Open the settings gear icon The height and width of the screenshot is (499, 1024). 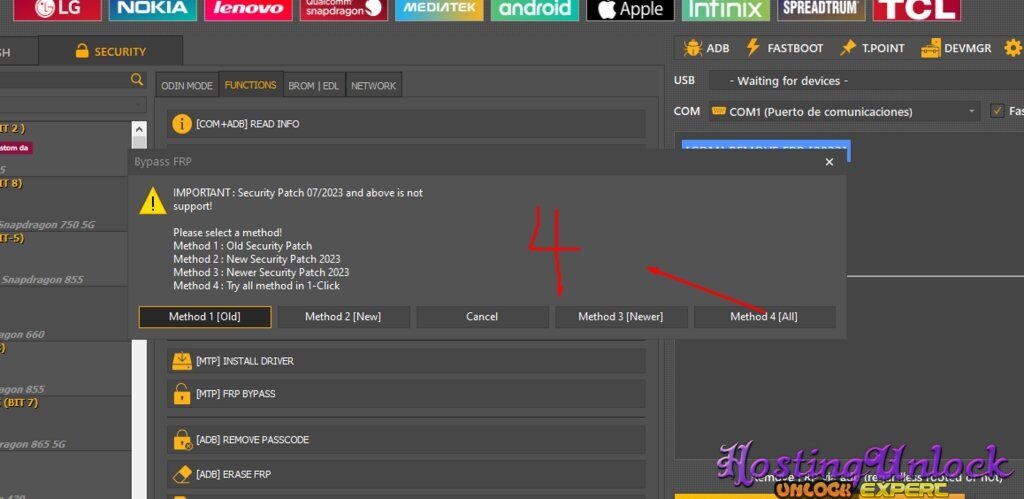coord(1013,48)
